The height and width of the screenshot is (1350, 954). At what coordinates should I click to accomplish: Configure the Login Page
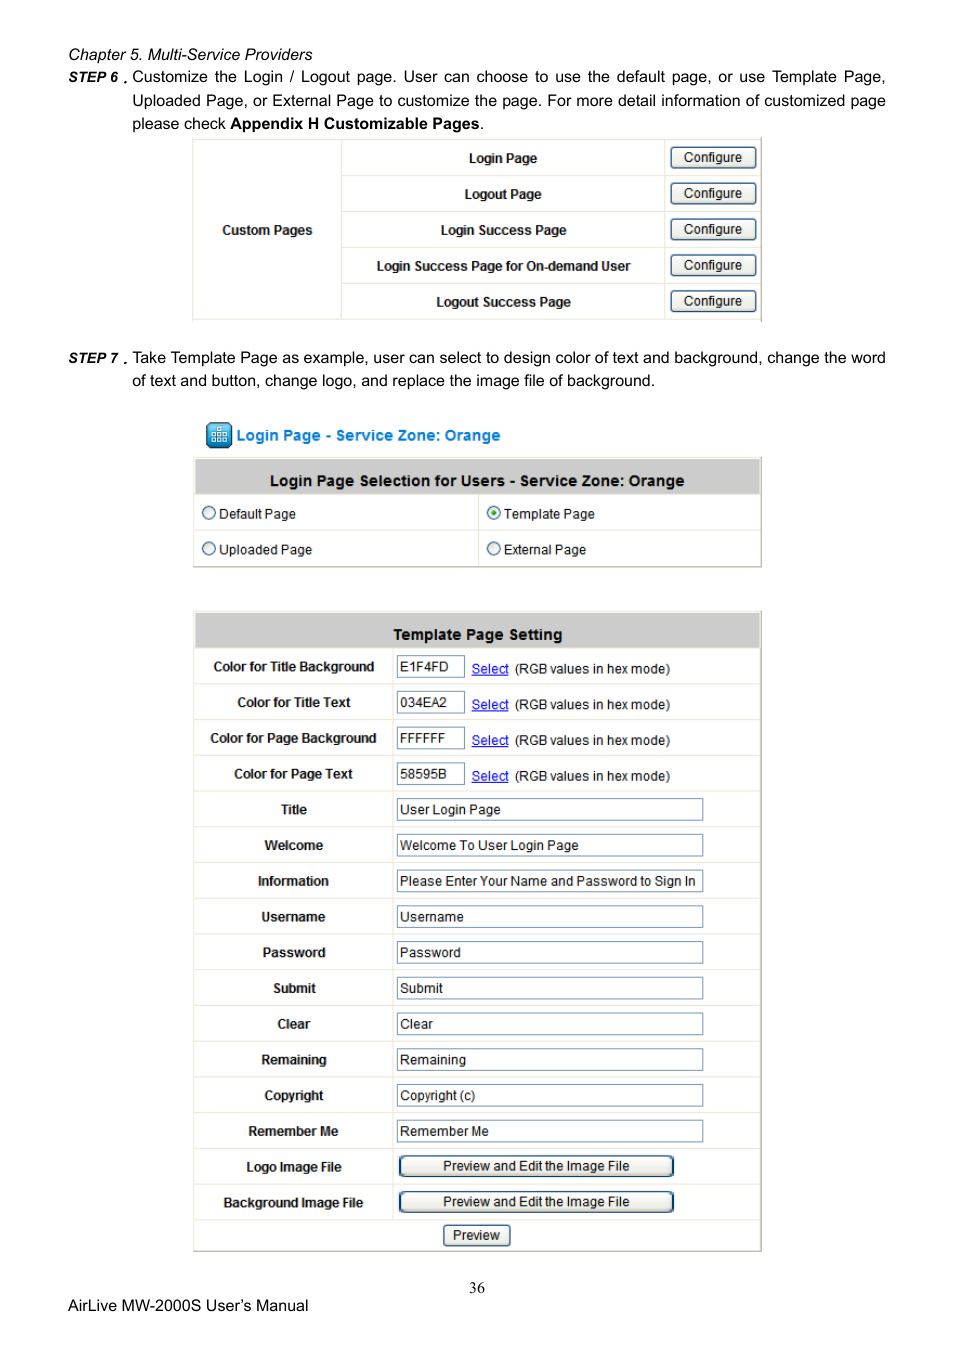click(713, 158)
